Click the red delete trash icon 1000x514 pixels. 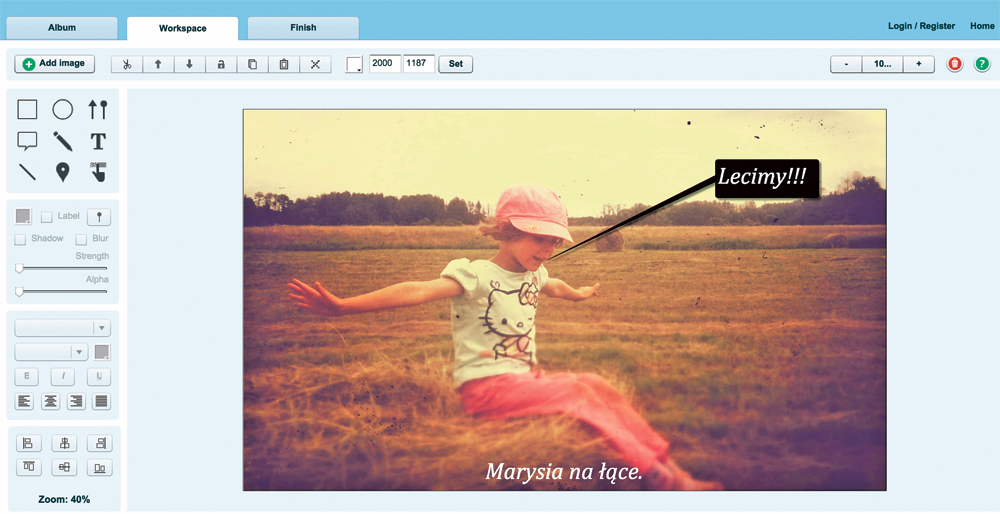(x=955, y=64)
